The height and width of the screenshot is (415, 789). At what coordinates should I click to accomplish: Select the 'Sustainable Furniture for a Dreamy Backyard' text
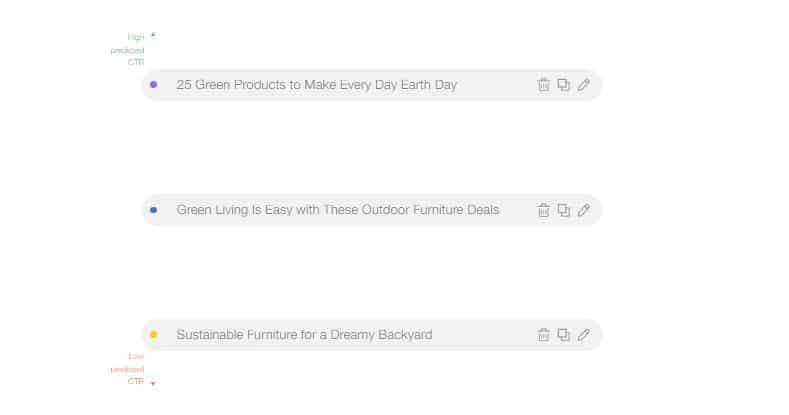coord(304,335)
